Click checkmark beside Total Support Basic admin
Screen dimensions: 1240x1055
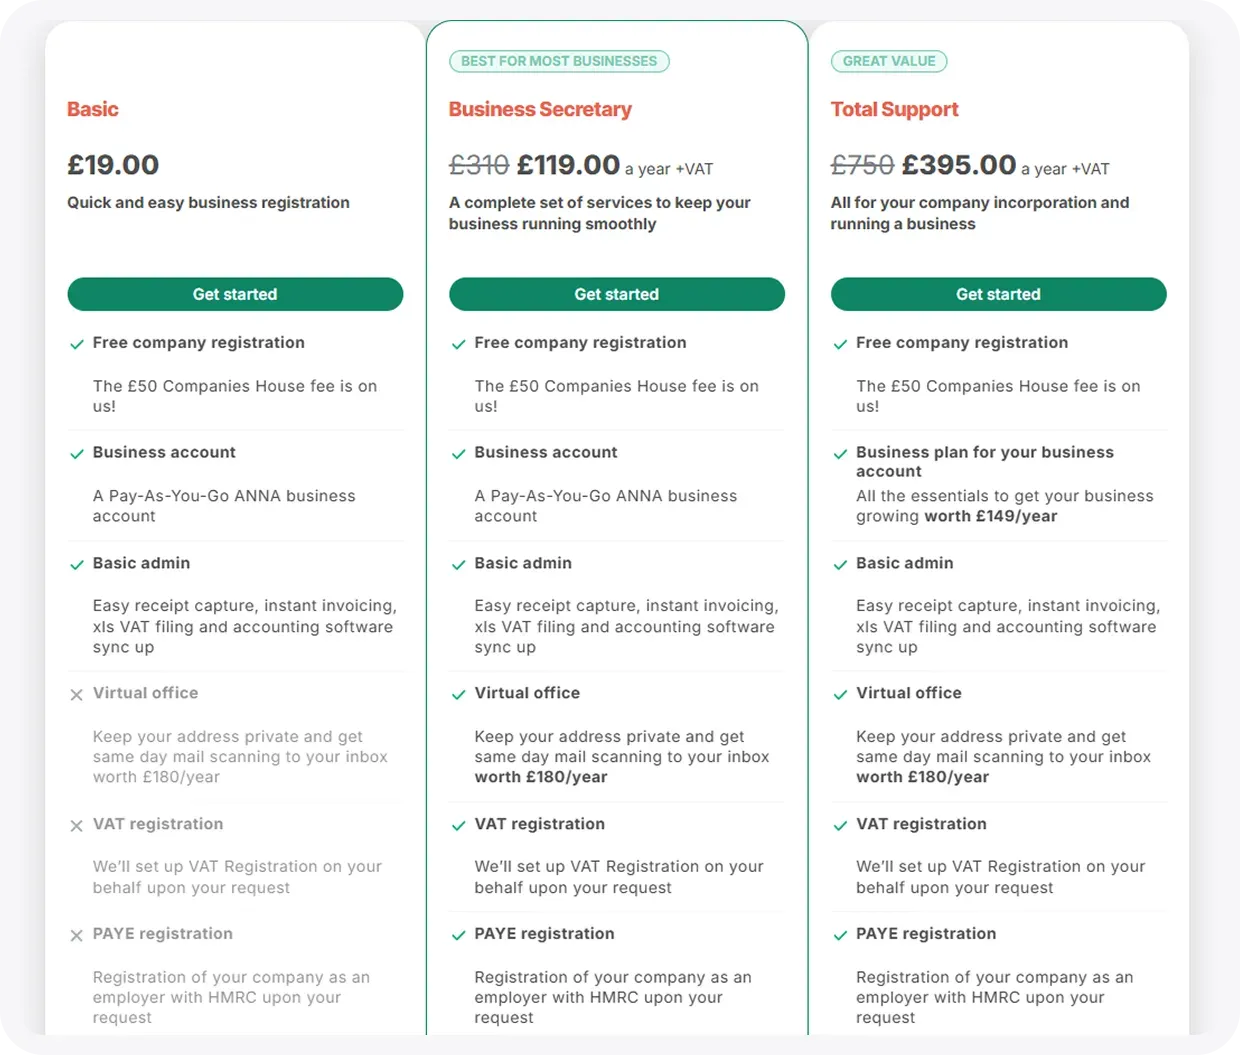point(840,564)
